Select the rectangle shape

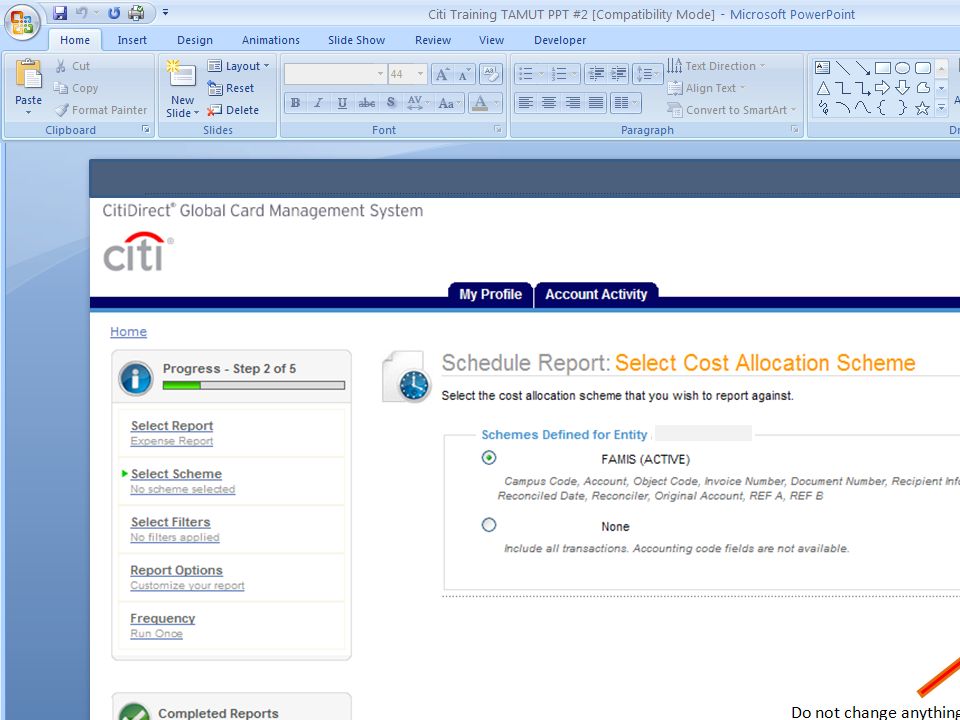[x=883, y=67]
